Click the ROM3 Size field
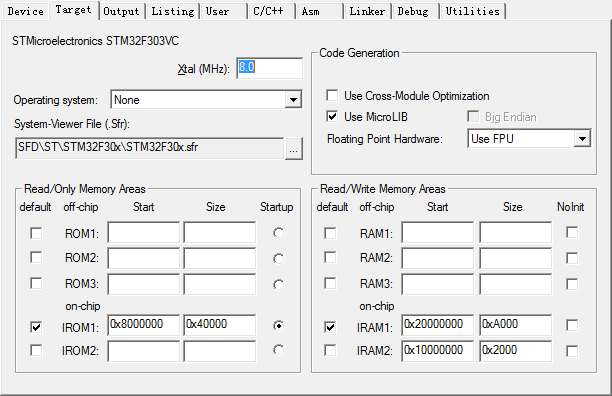This screenshot has height=396, width=612. (220, 284)
